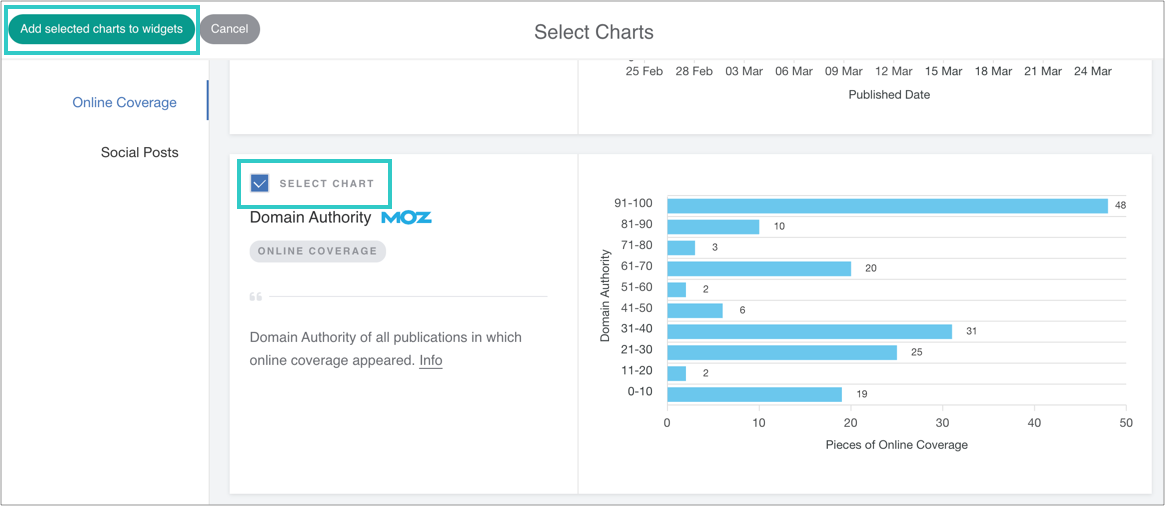Click the 51-60 bar showing 2
Screen dimensions: 1165x506
[x=677, y=289]
